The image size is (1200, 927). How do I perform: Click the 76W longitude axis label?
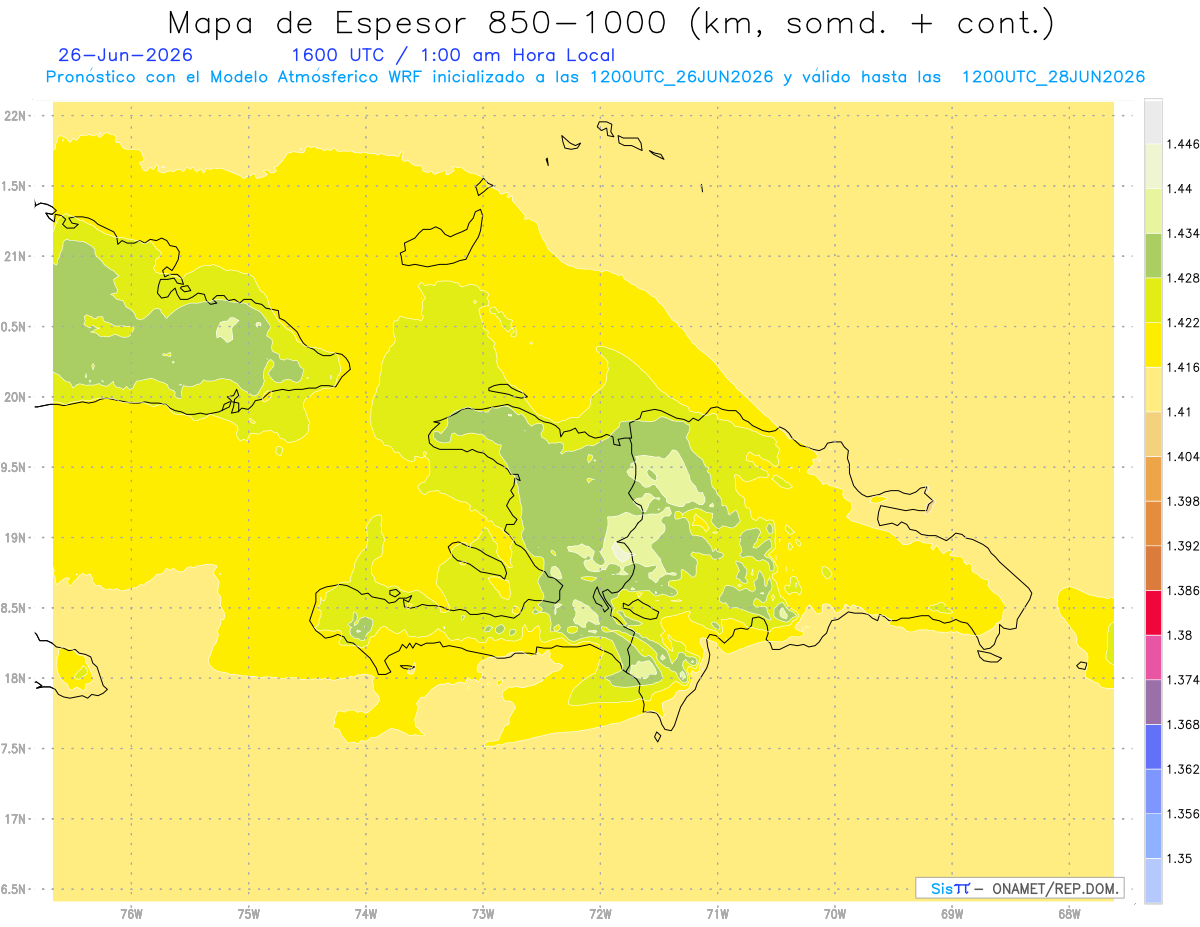(x=131, y=913)
